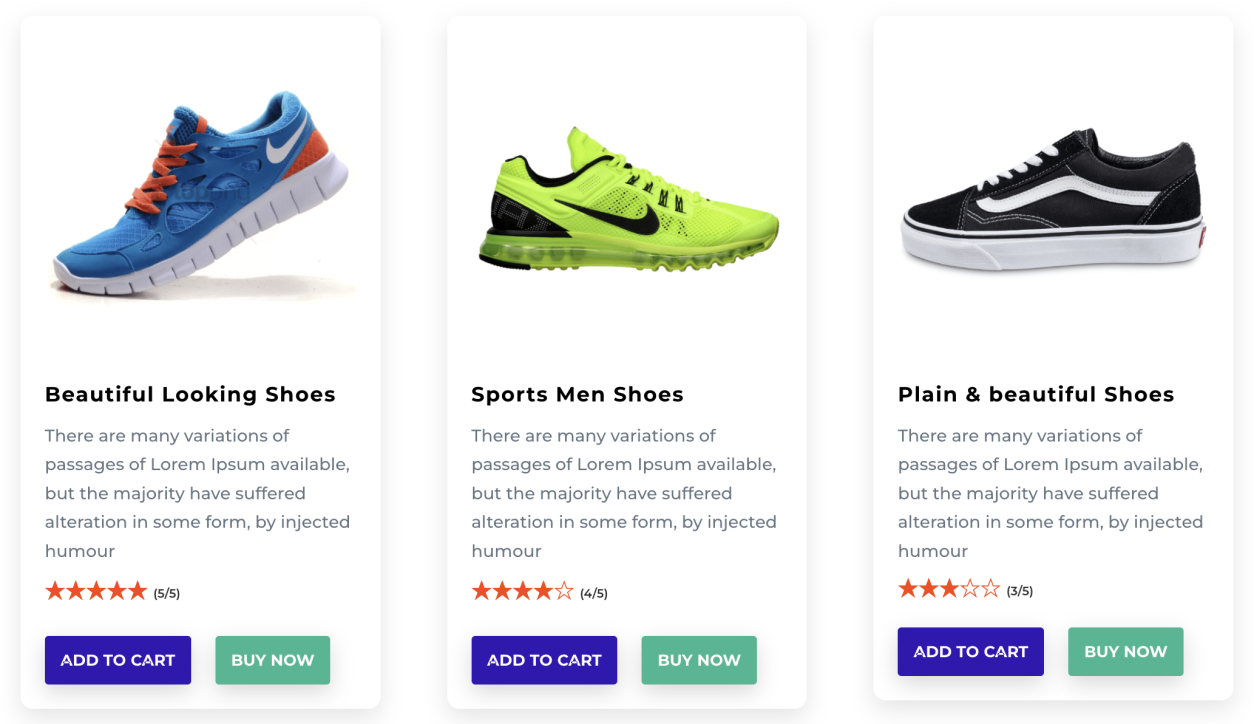Open the blue running shoe image
Viewport: 1254px width, 724px height.
tap(200, 194)
